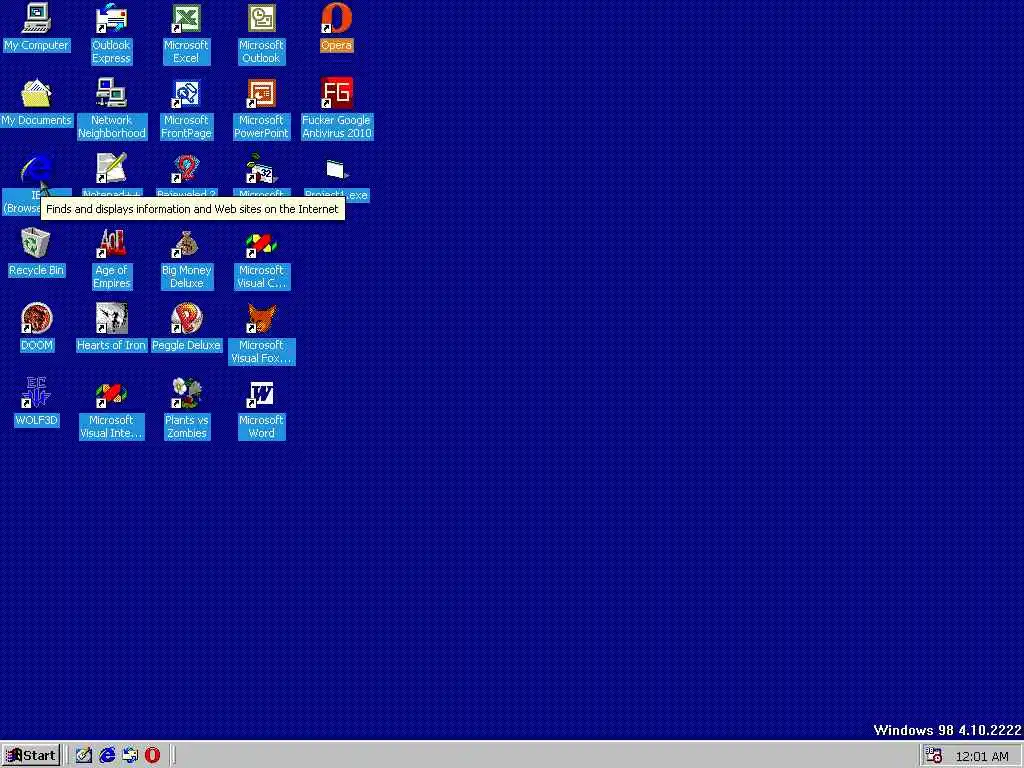Open the Start menu button
Image resolution: width=1024 pixels, height=768 pixels.
[31, 756]
